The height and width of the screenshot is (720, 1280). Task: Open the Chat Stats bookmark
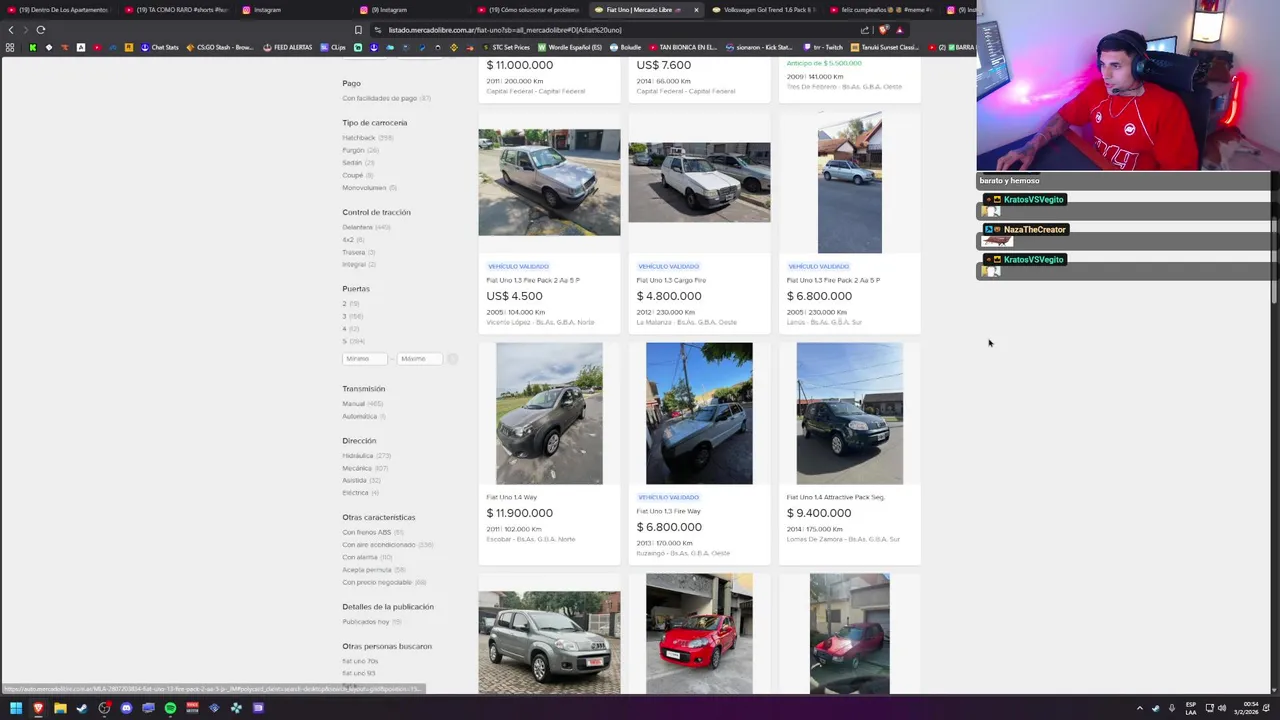[159, 47]
